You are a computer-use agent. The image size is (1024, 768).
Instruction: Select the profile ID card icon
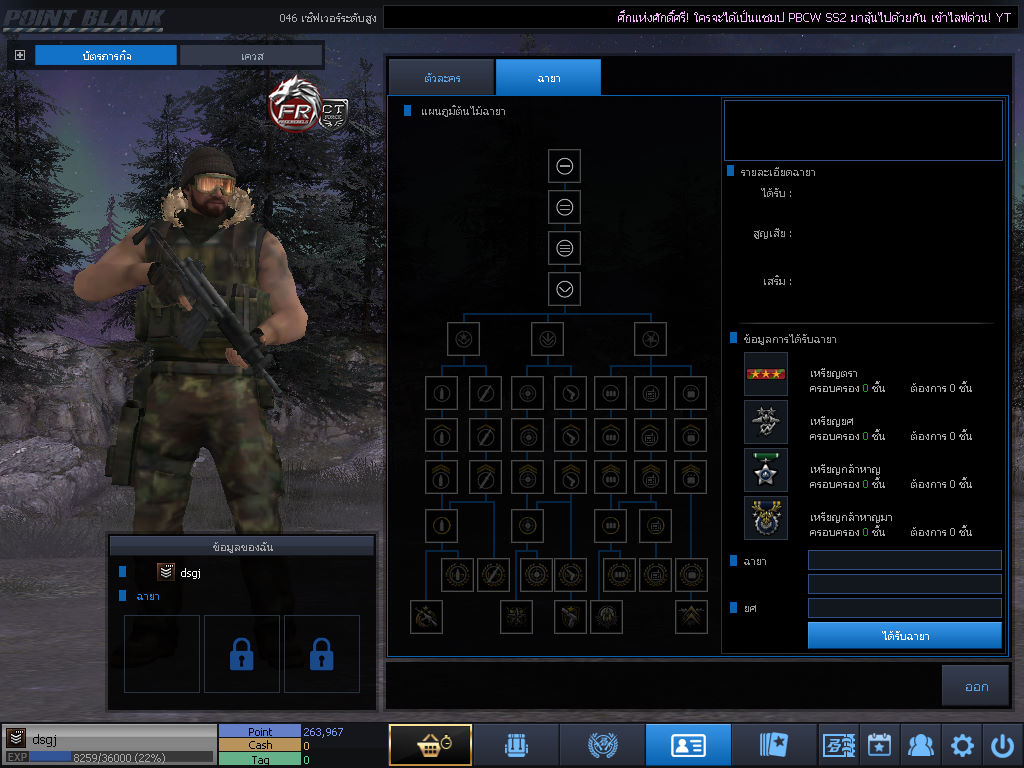coord(688,744)
